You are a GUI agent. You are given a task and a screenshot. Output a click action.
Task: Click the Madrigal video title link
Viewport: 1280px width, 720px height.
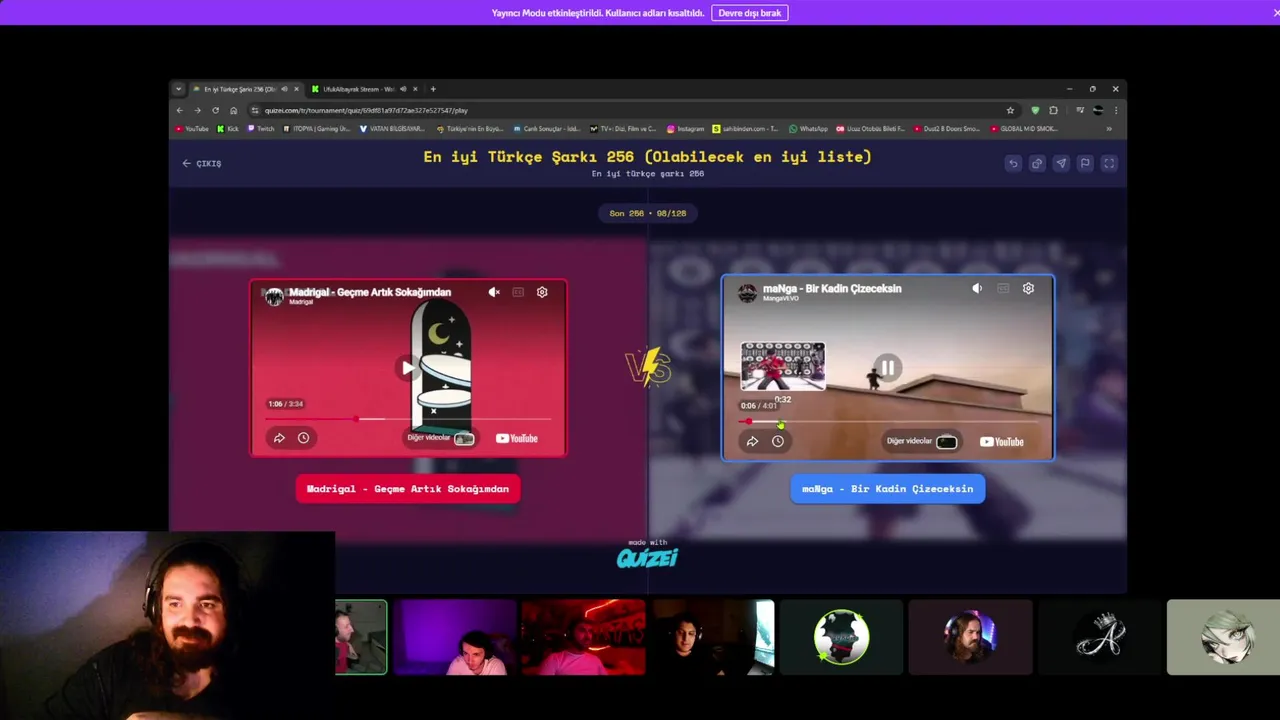(370, 292)
